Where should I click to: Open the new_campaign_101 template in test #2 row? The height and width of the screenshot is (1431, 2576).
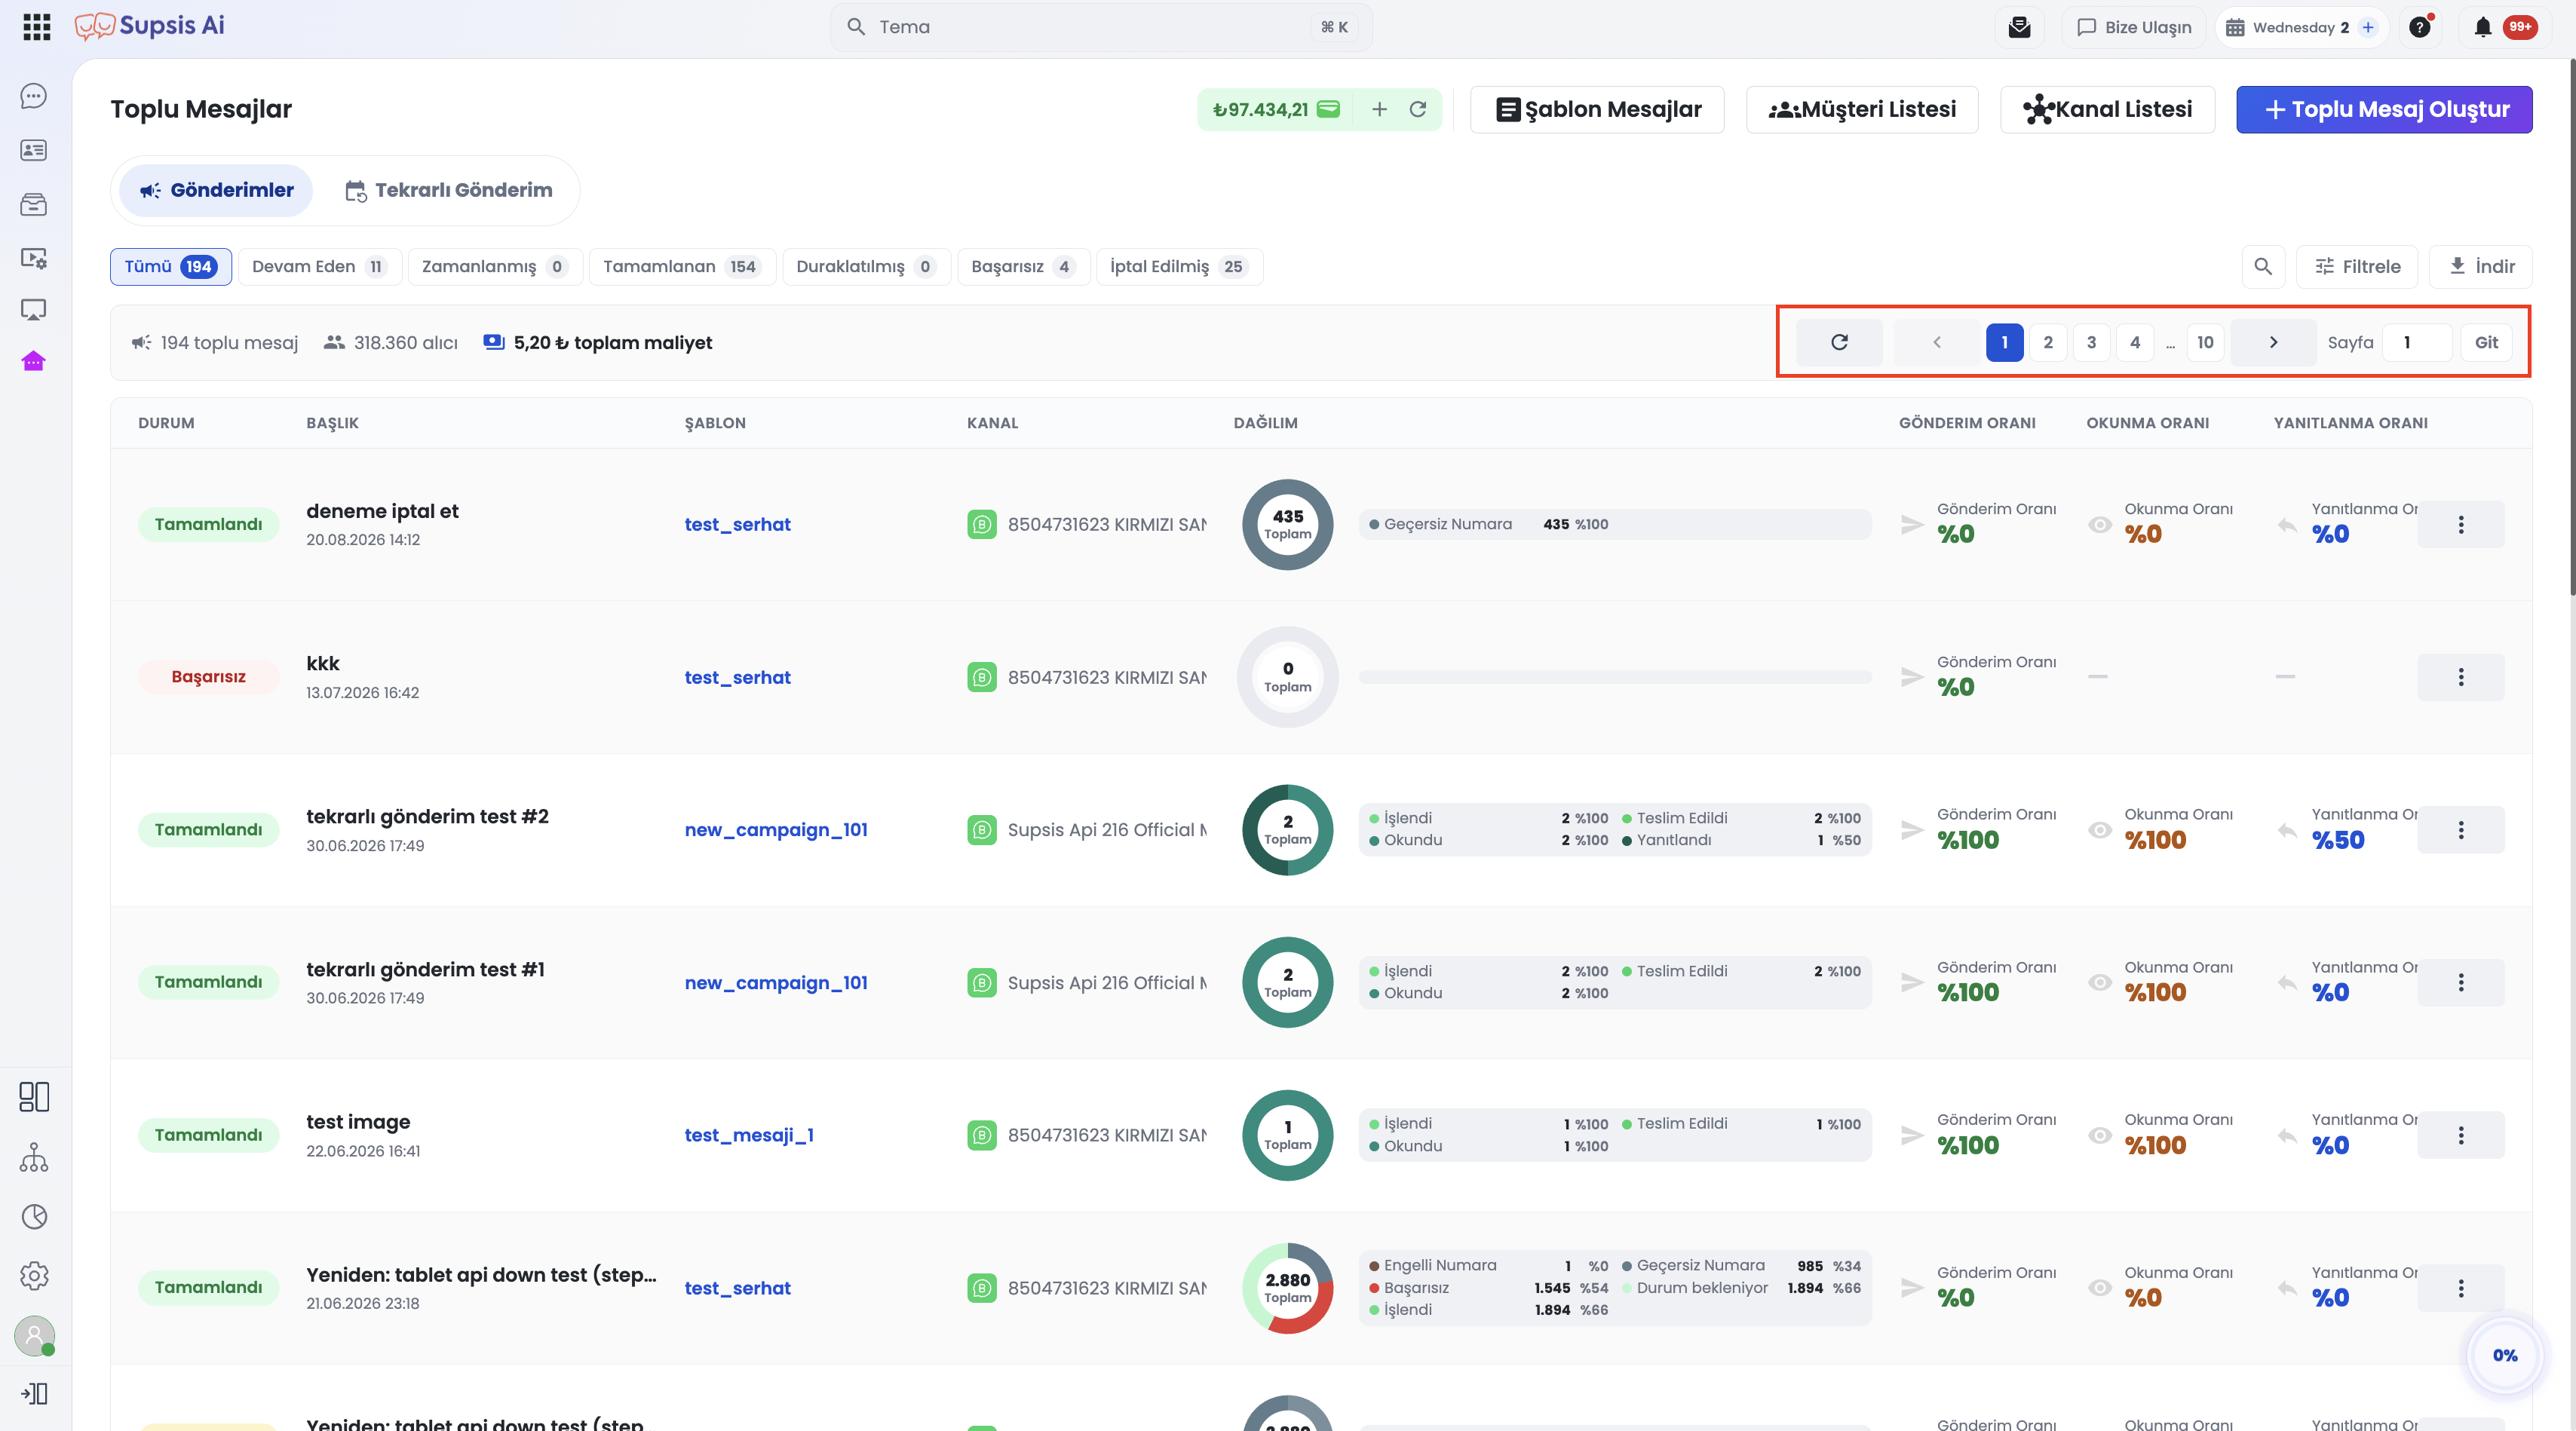click(x=776, y=829)
